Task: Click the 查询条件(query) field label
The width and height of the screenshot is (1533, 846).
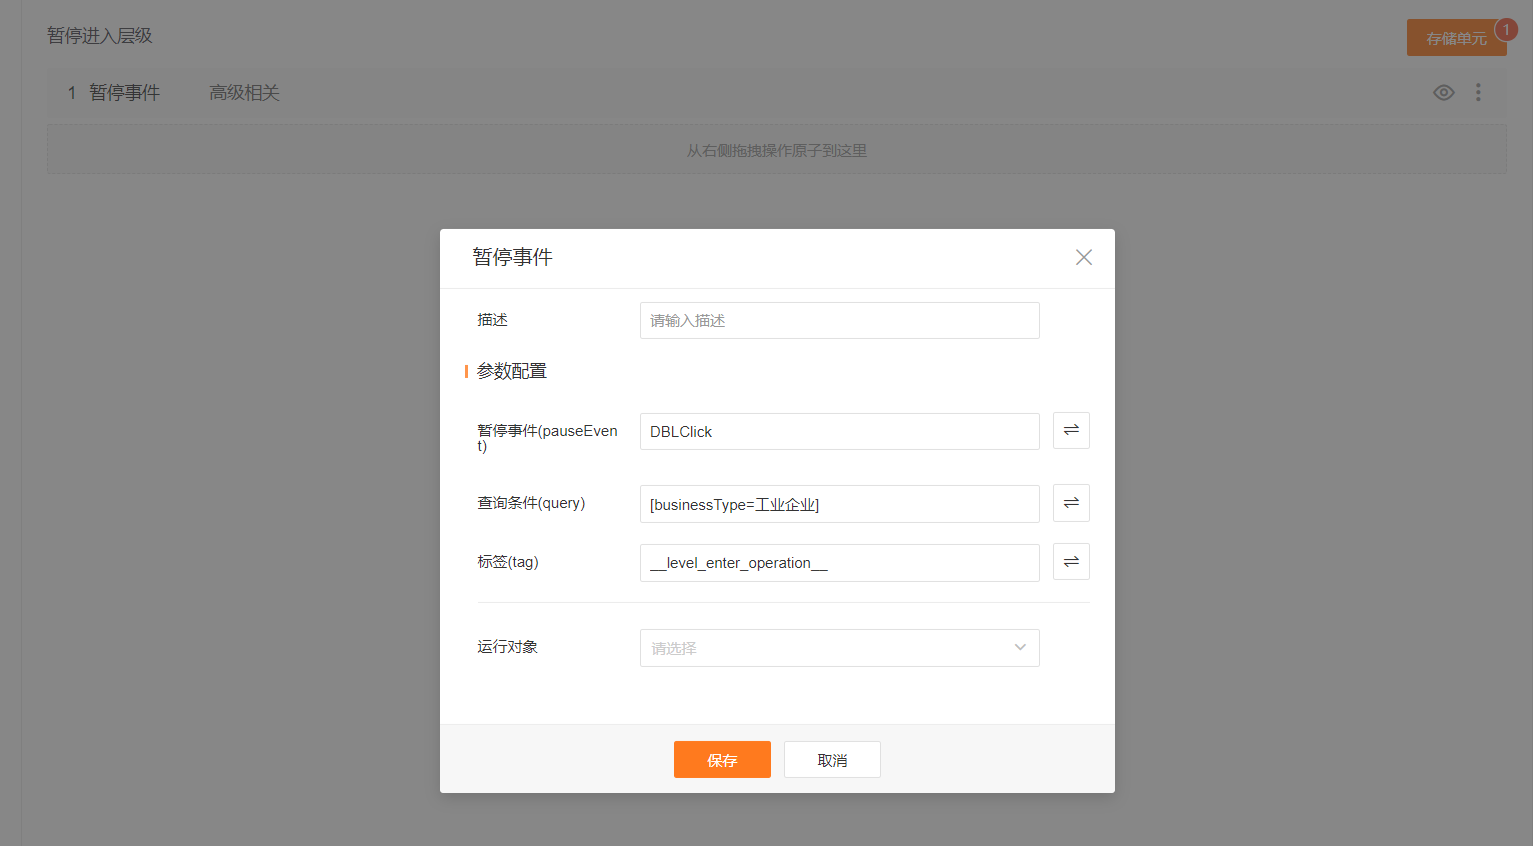Action: (x=531, y=503)
